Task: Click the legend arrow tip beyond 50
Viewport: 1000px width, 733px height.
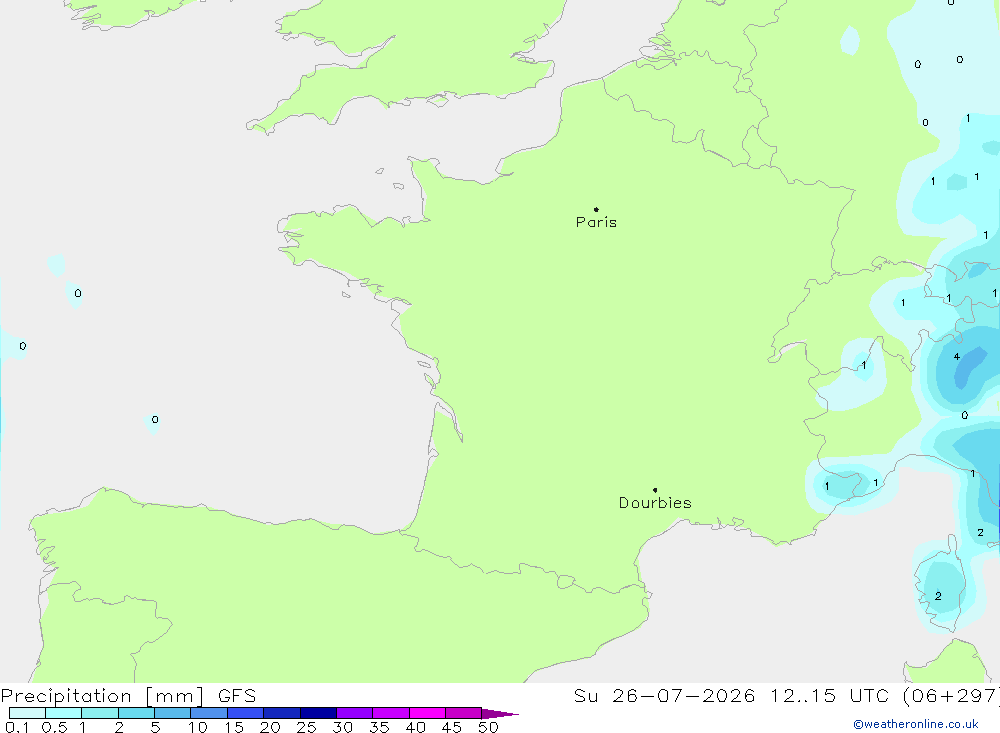Action: pyautogui.click(x=500, y=714)
